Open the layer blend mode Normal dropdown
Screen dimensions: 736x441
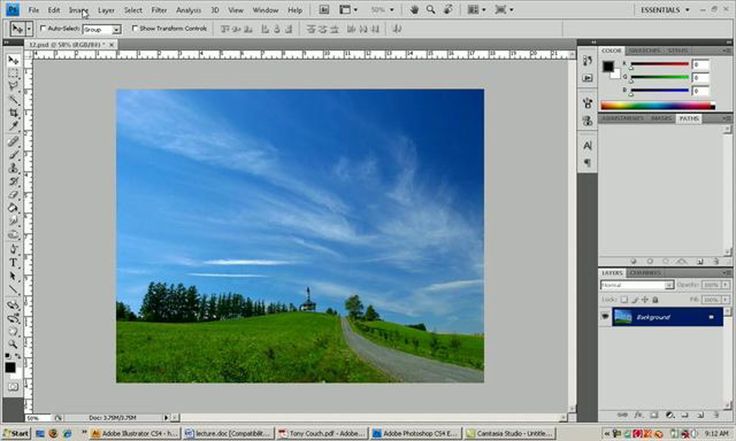636,285
